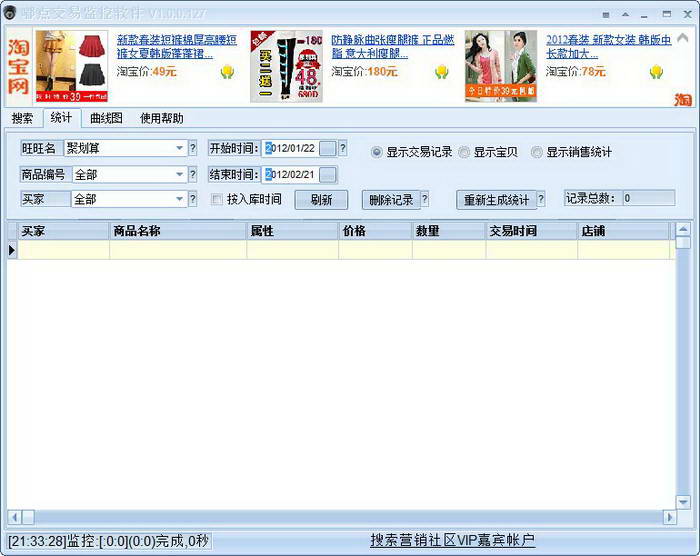Click the help ? icon next to 买家 dropdown
700x556 pixels.
pos(193,199)
